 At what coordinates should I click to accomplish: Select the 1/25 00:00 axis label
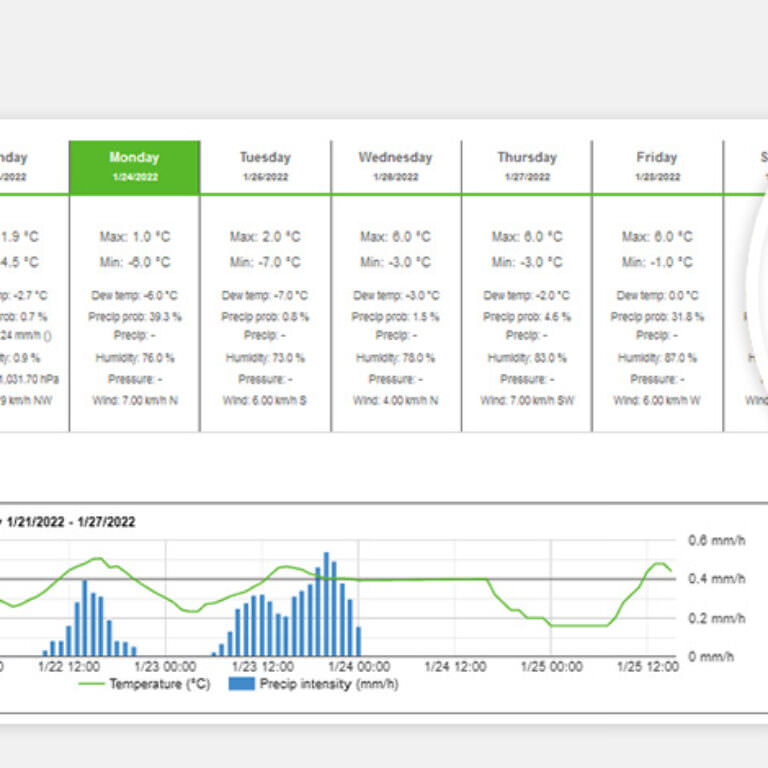tap(552, 667)
